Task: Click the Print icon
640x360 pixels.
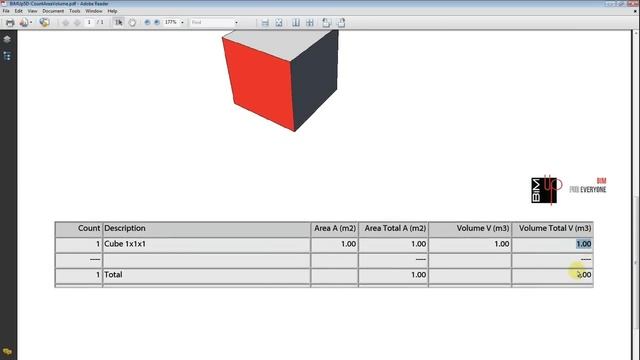Action: tap(10, 22)
